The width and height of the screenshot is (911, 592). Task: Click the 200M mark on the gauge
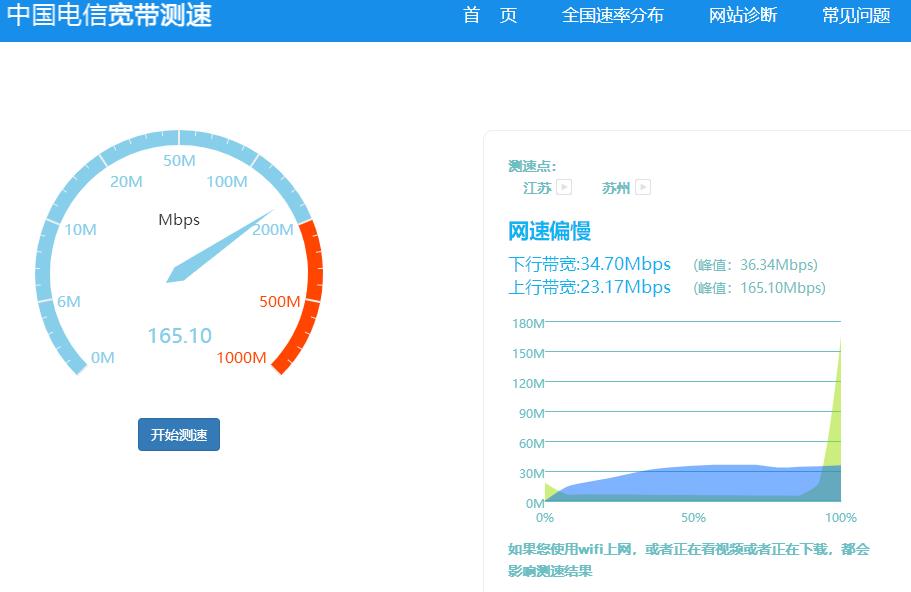tap(272, 229)
